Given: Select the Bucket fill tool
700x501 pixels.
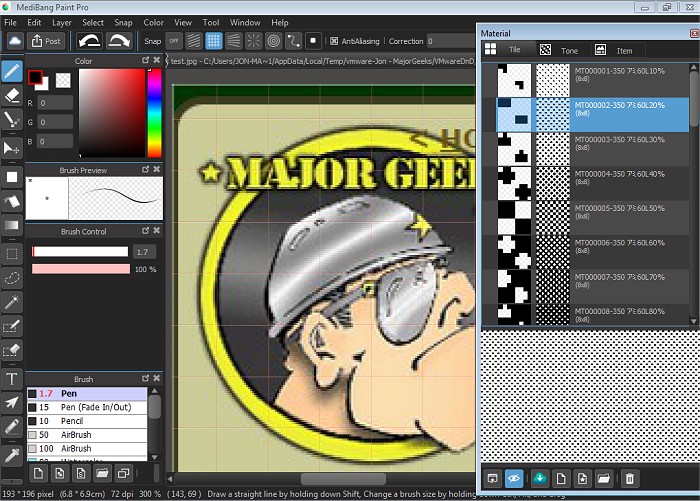Looking at the screenshot, I should click(12, 201).
